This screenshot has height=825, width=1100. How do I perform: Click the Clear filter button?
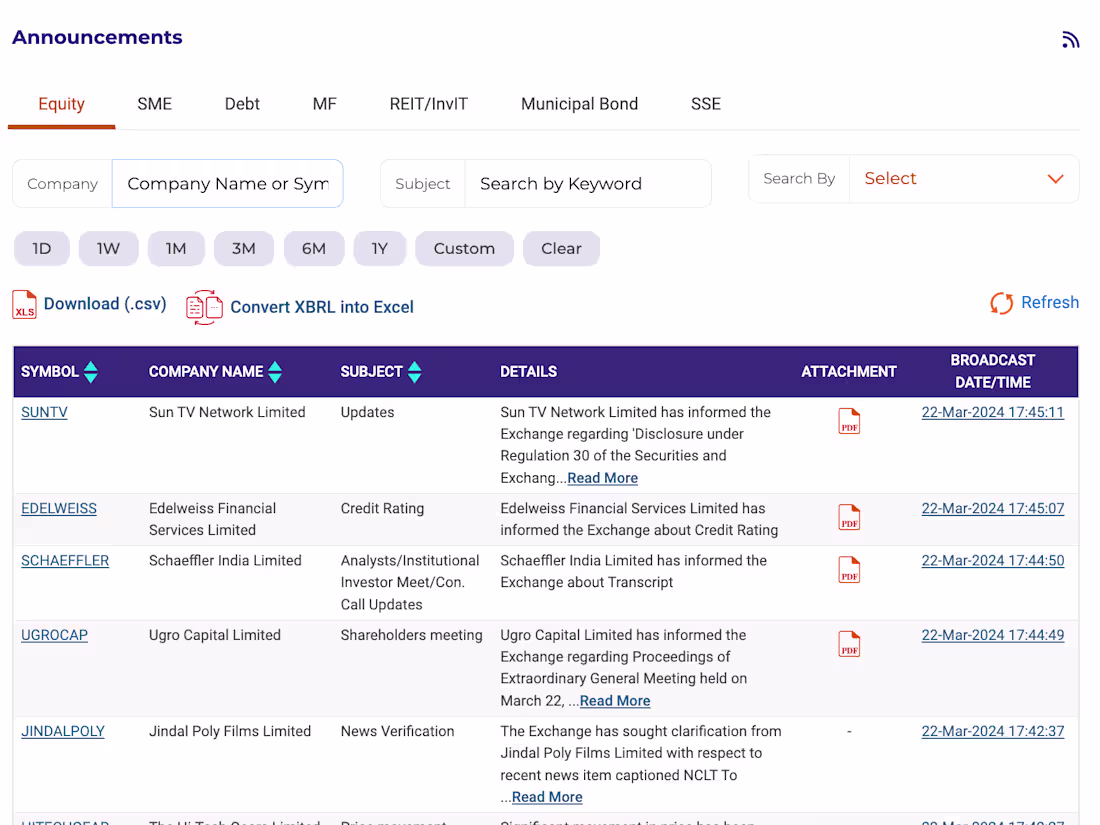point(561,248)
